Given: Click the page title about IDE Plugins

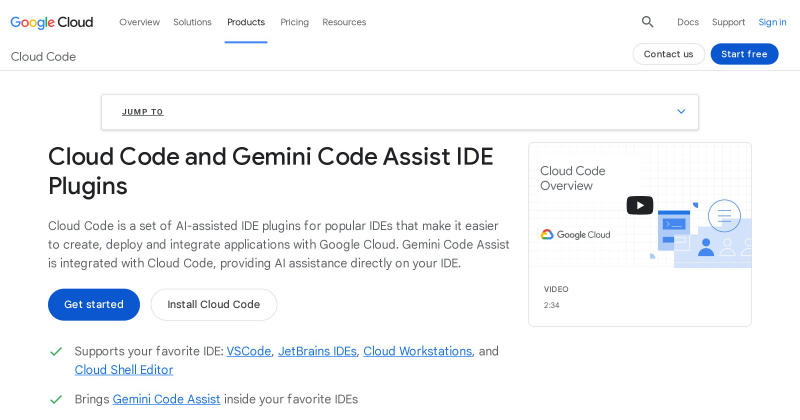Looking at the screenshot, I should [x=271, y=171].
